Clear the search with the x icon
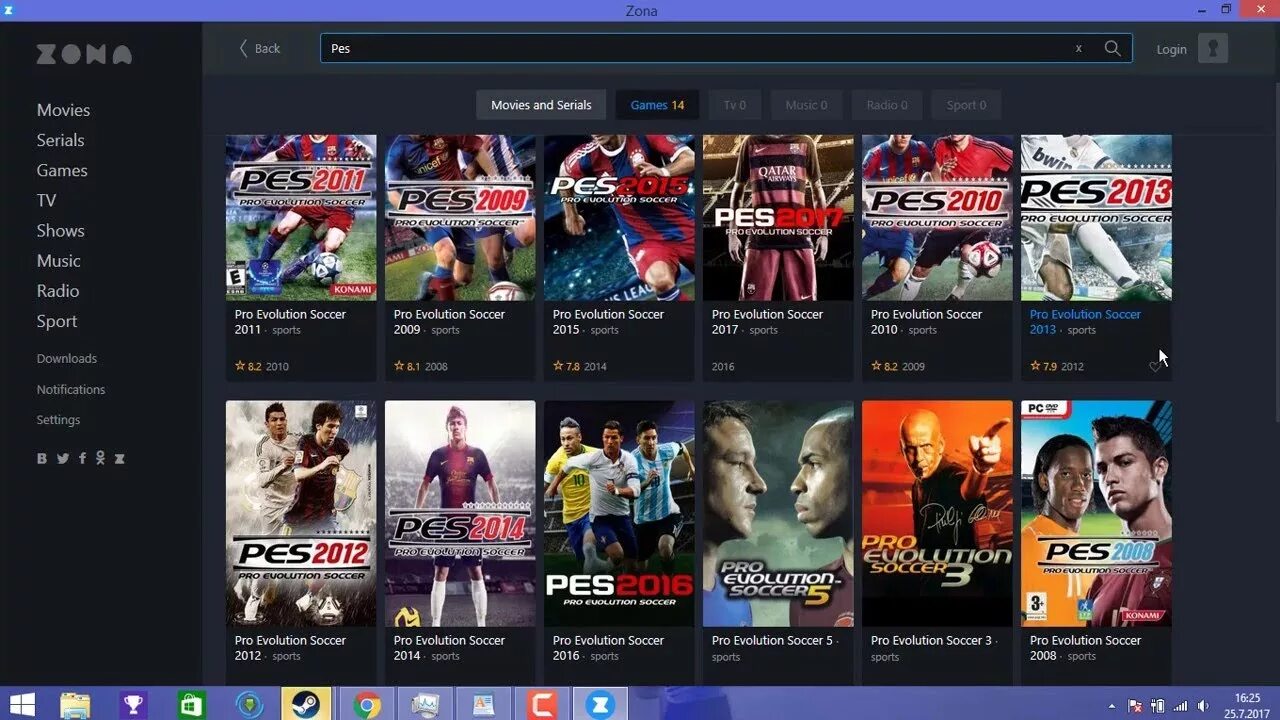The height and width of the screenshot is (720, 1280). 1078,48
